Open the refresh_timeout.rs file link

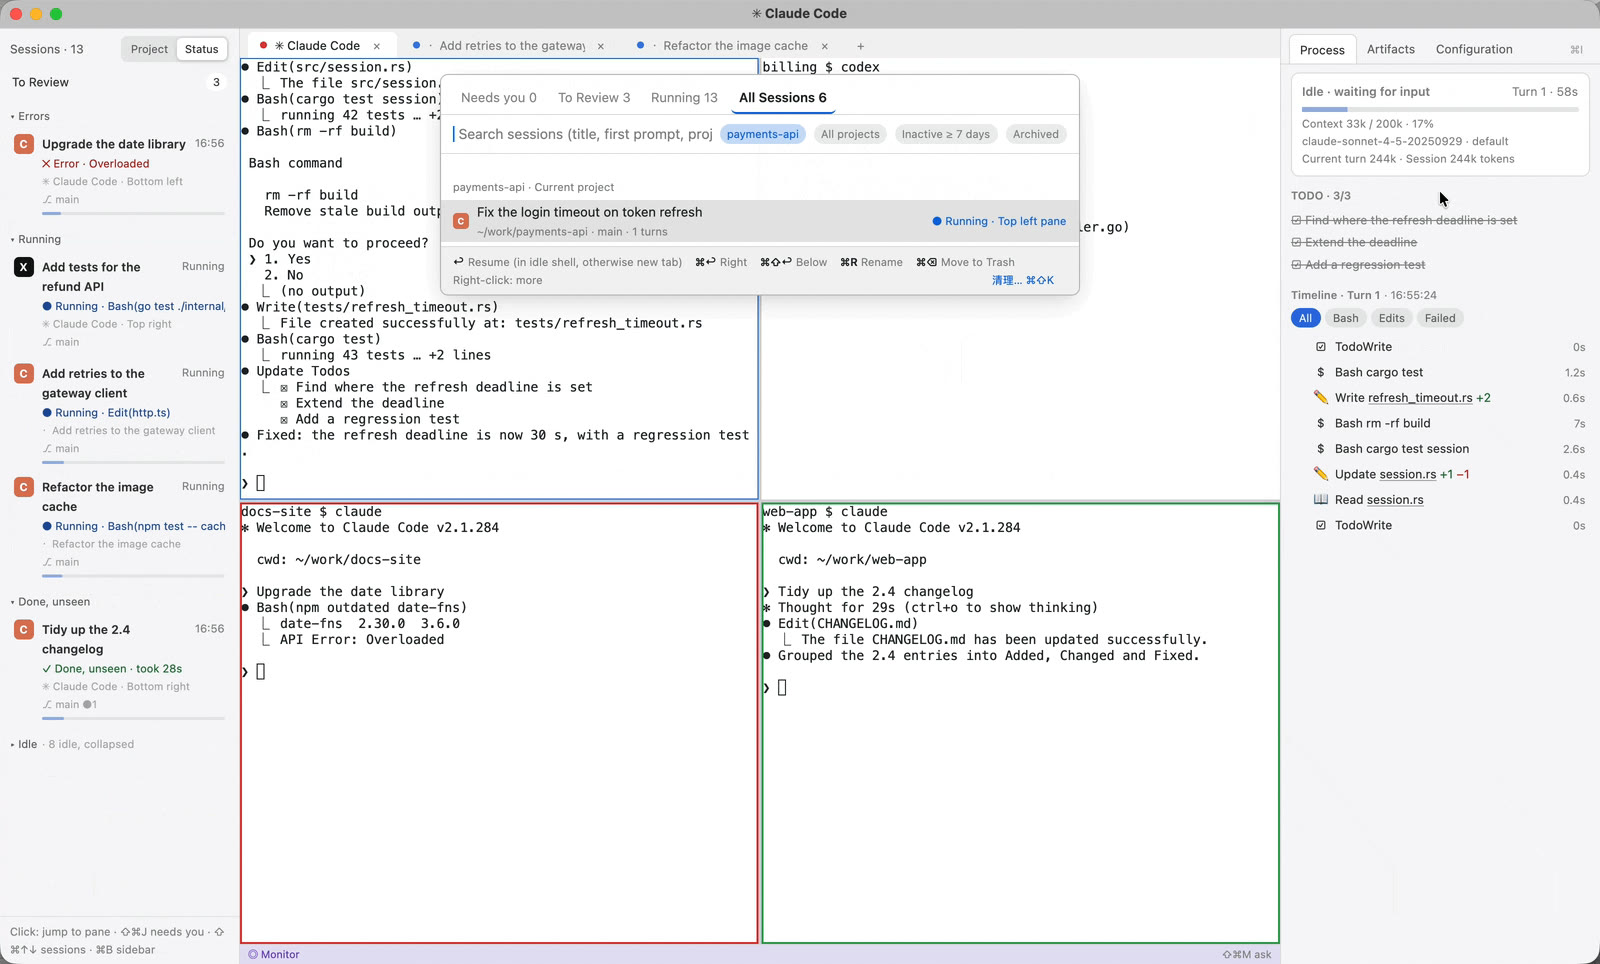coord(1420,398)
